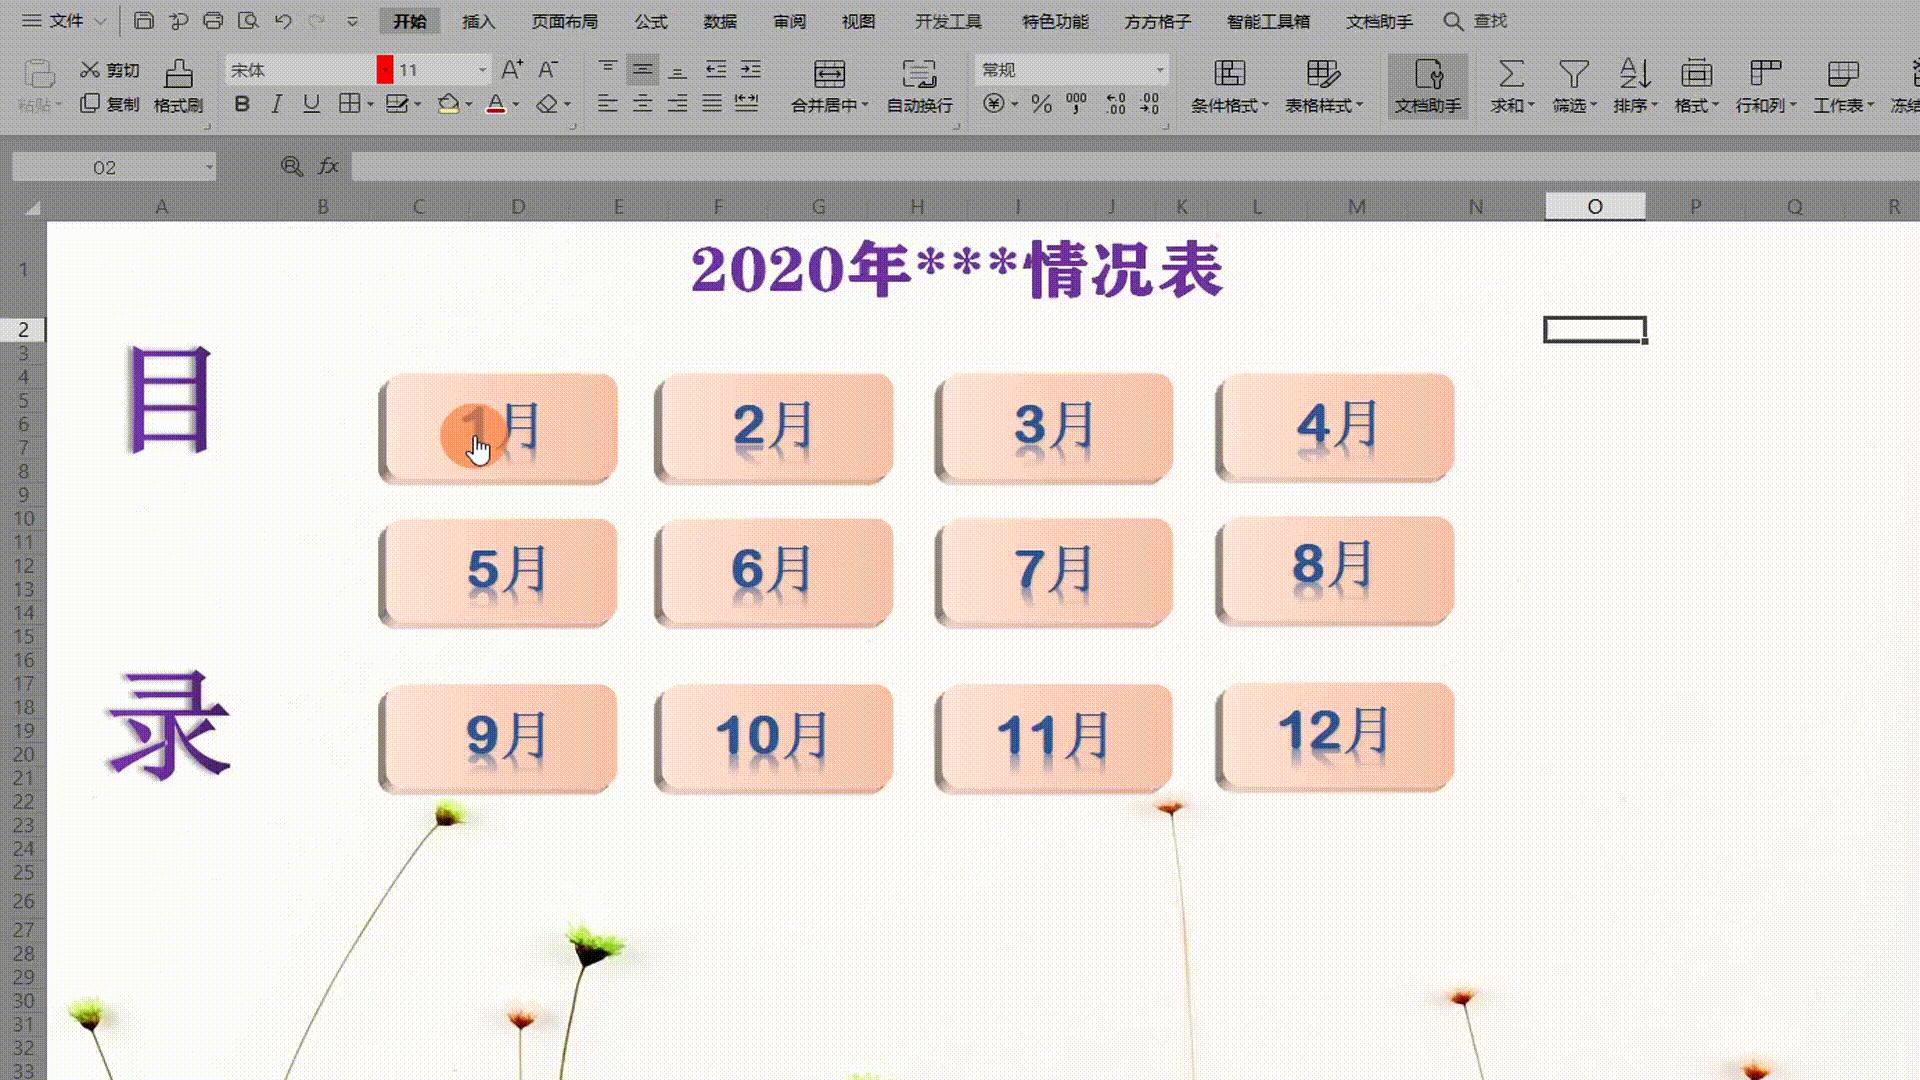Toggle bottom vertical alignment
Viewport: 1920px width, 1080px height.
pos(678,69)
